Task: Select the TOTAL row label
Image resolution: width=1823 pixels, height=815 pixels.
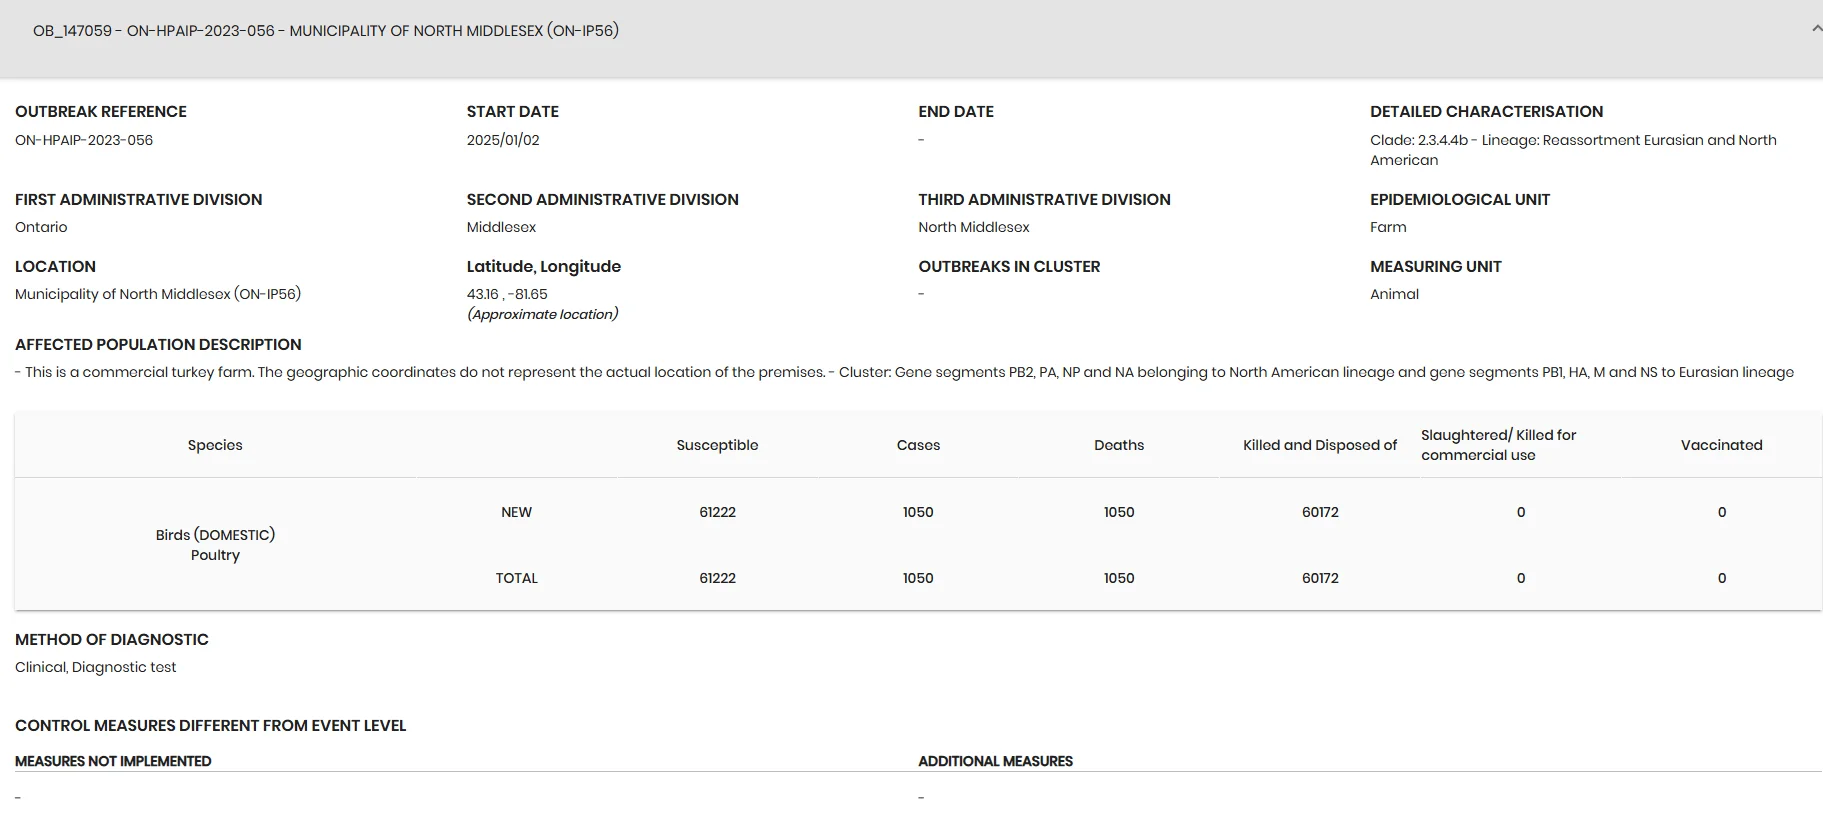Action: pos(516,578)
